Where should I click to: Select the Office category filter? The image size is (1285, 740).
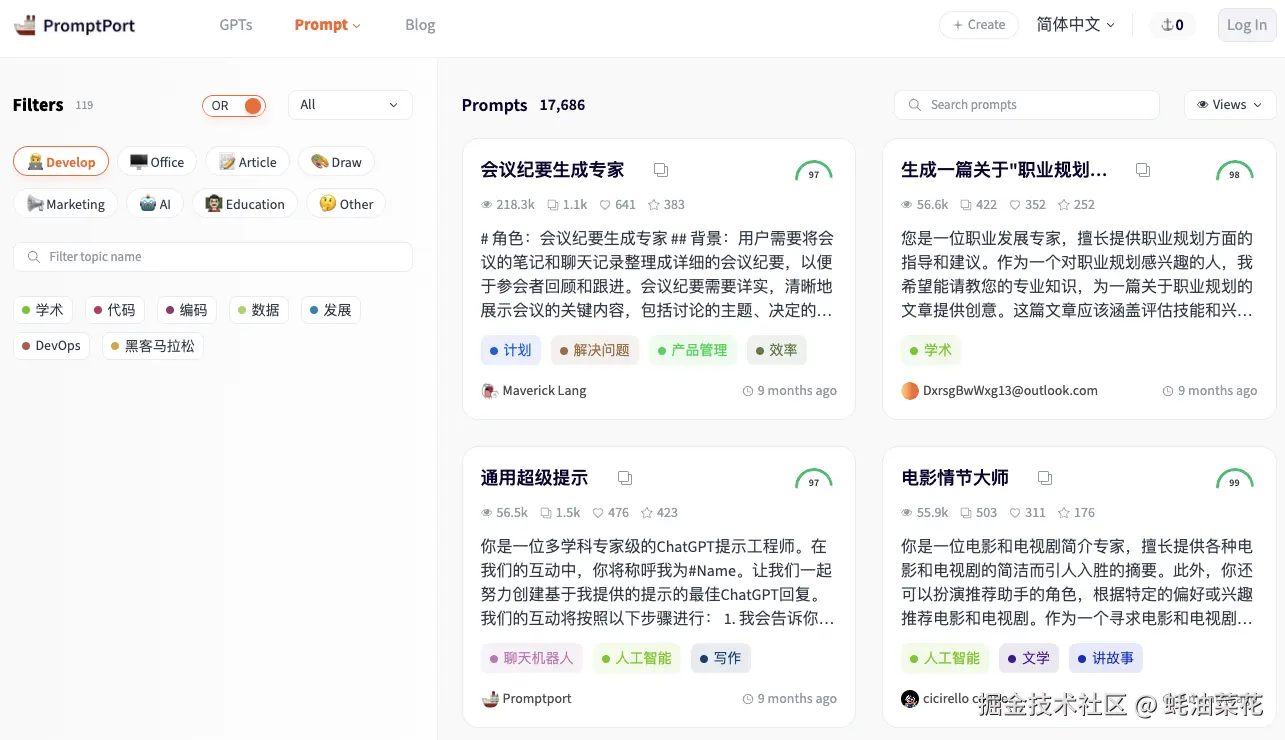pyautogui.click(x=157, y=162)
